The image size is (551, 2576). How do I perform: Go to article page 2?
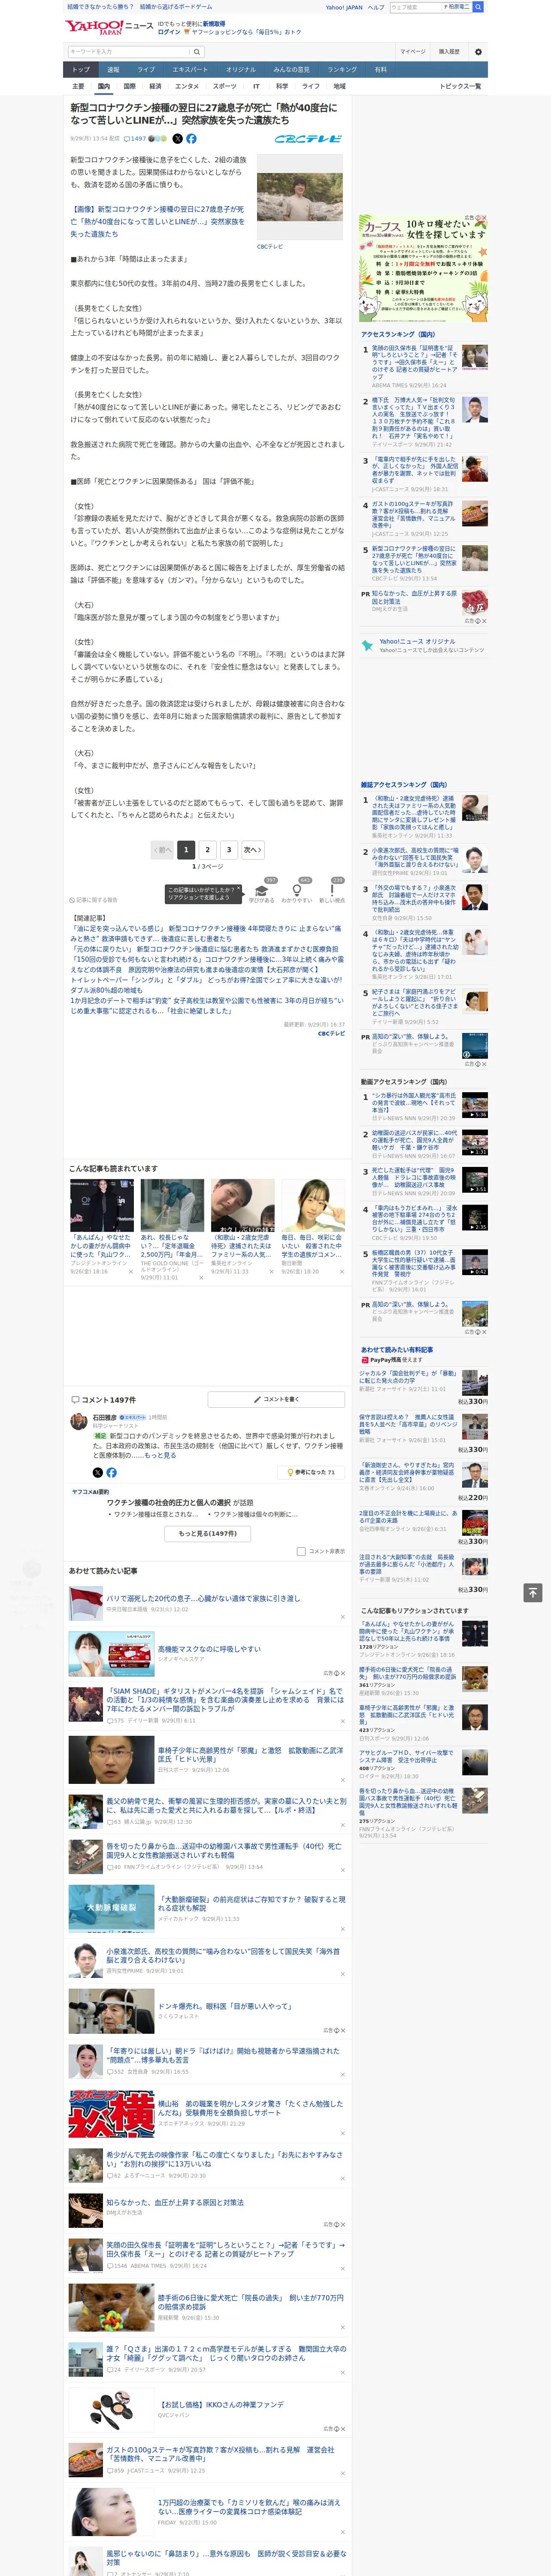pyautogui.click(x=207, y=850)
